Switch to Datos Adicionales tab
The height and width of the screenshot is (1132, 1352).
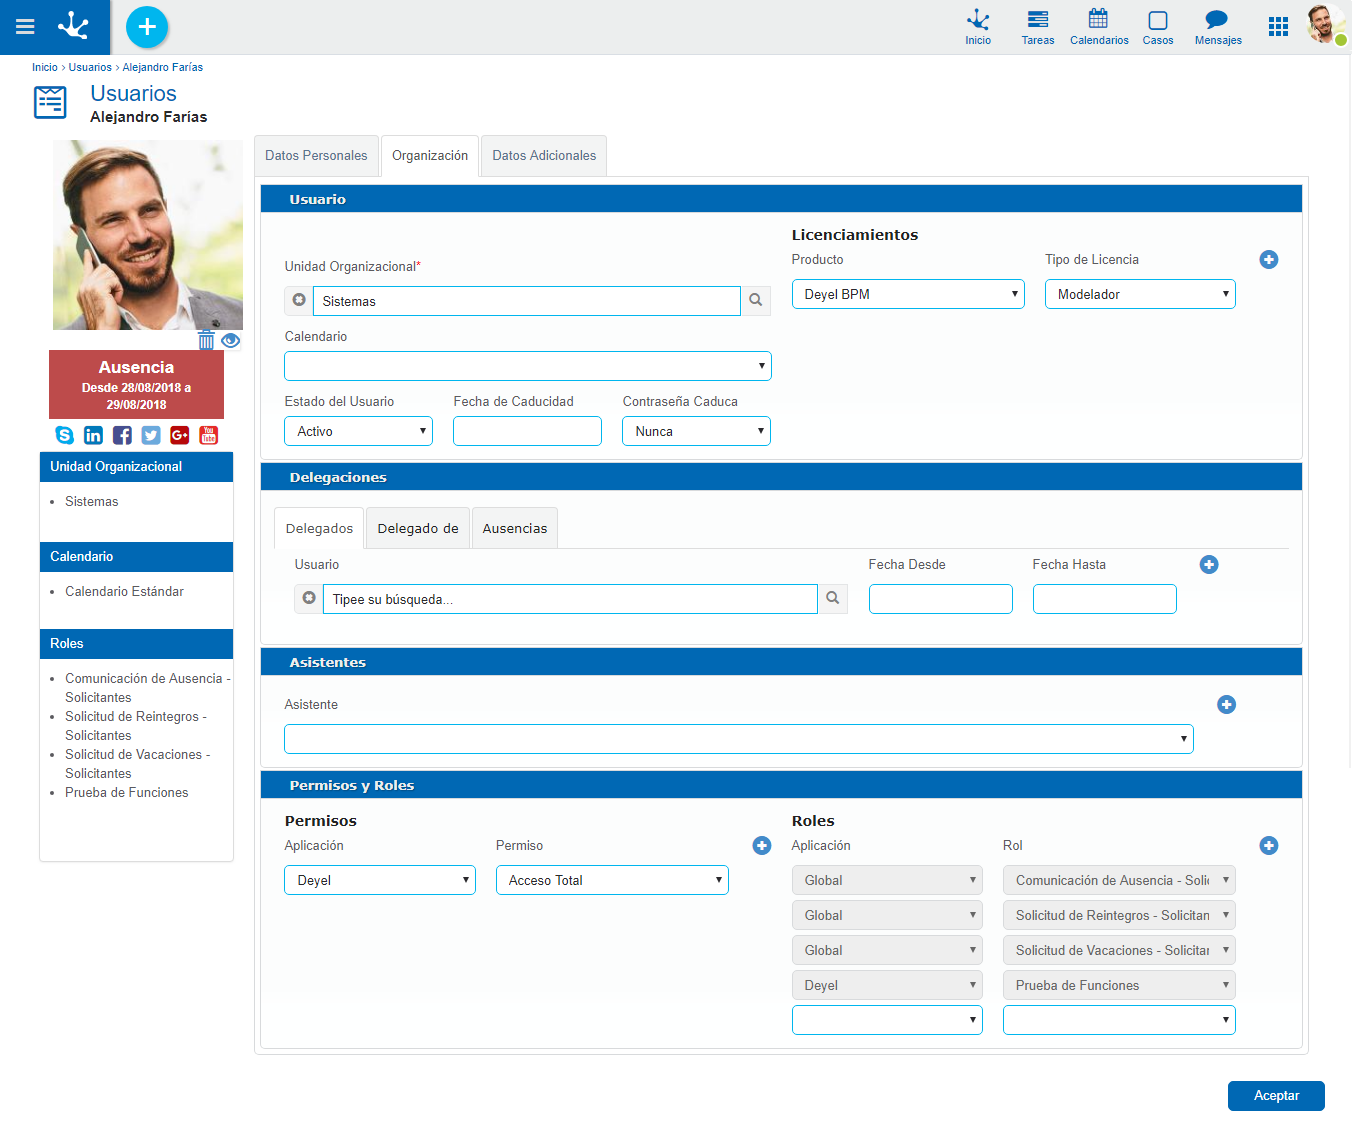544,156
